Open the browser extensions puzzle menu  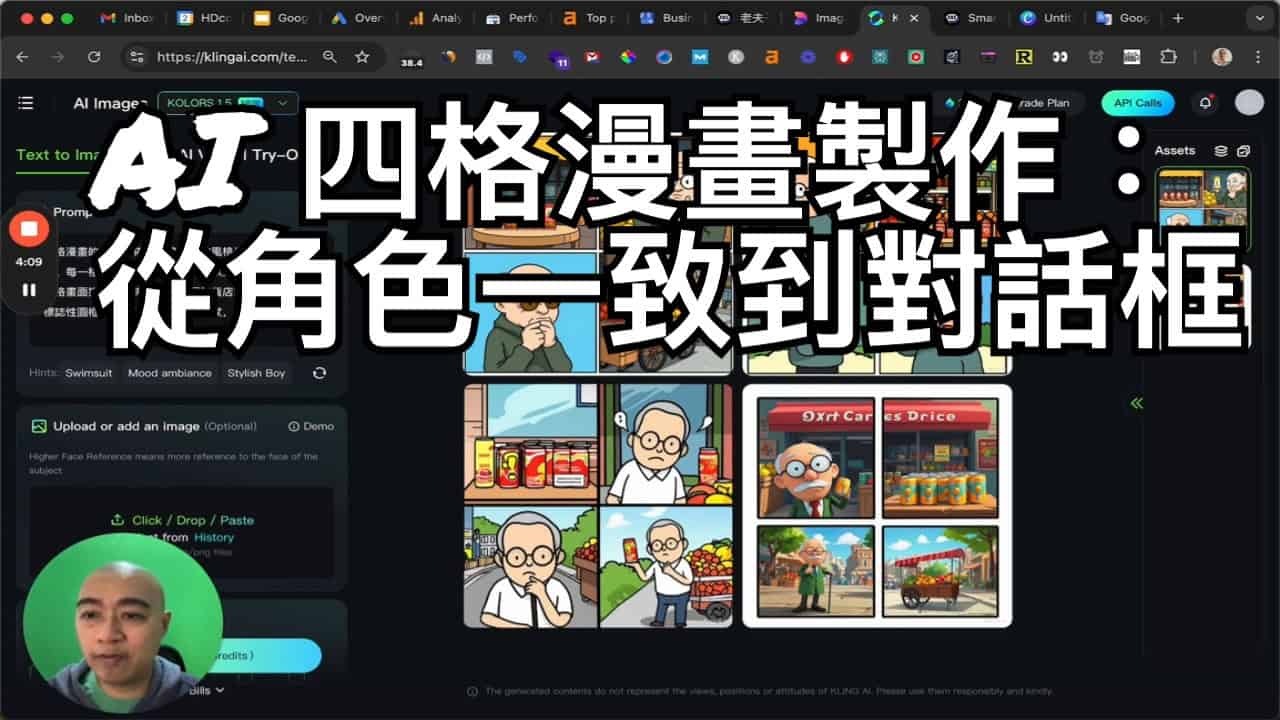[1168, 57]
